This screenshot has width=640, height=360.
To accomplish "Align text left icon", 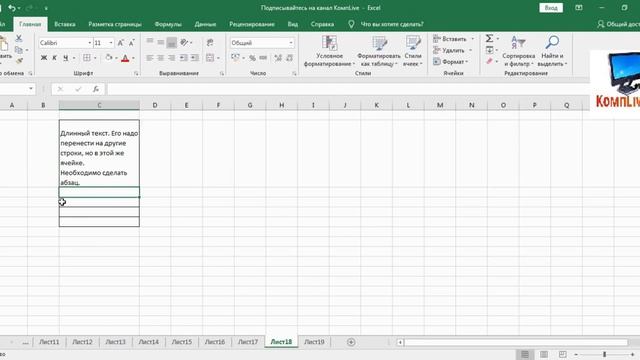I will tap(150, 58).
